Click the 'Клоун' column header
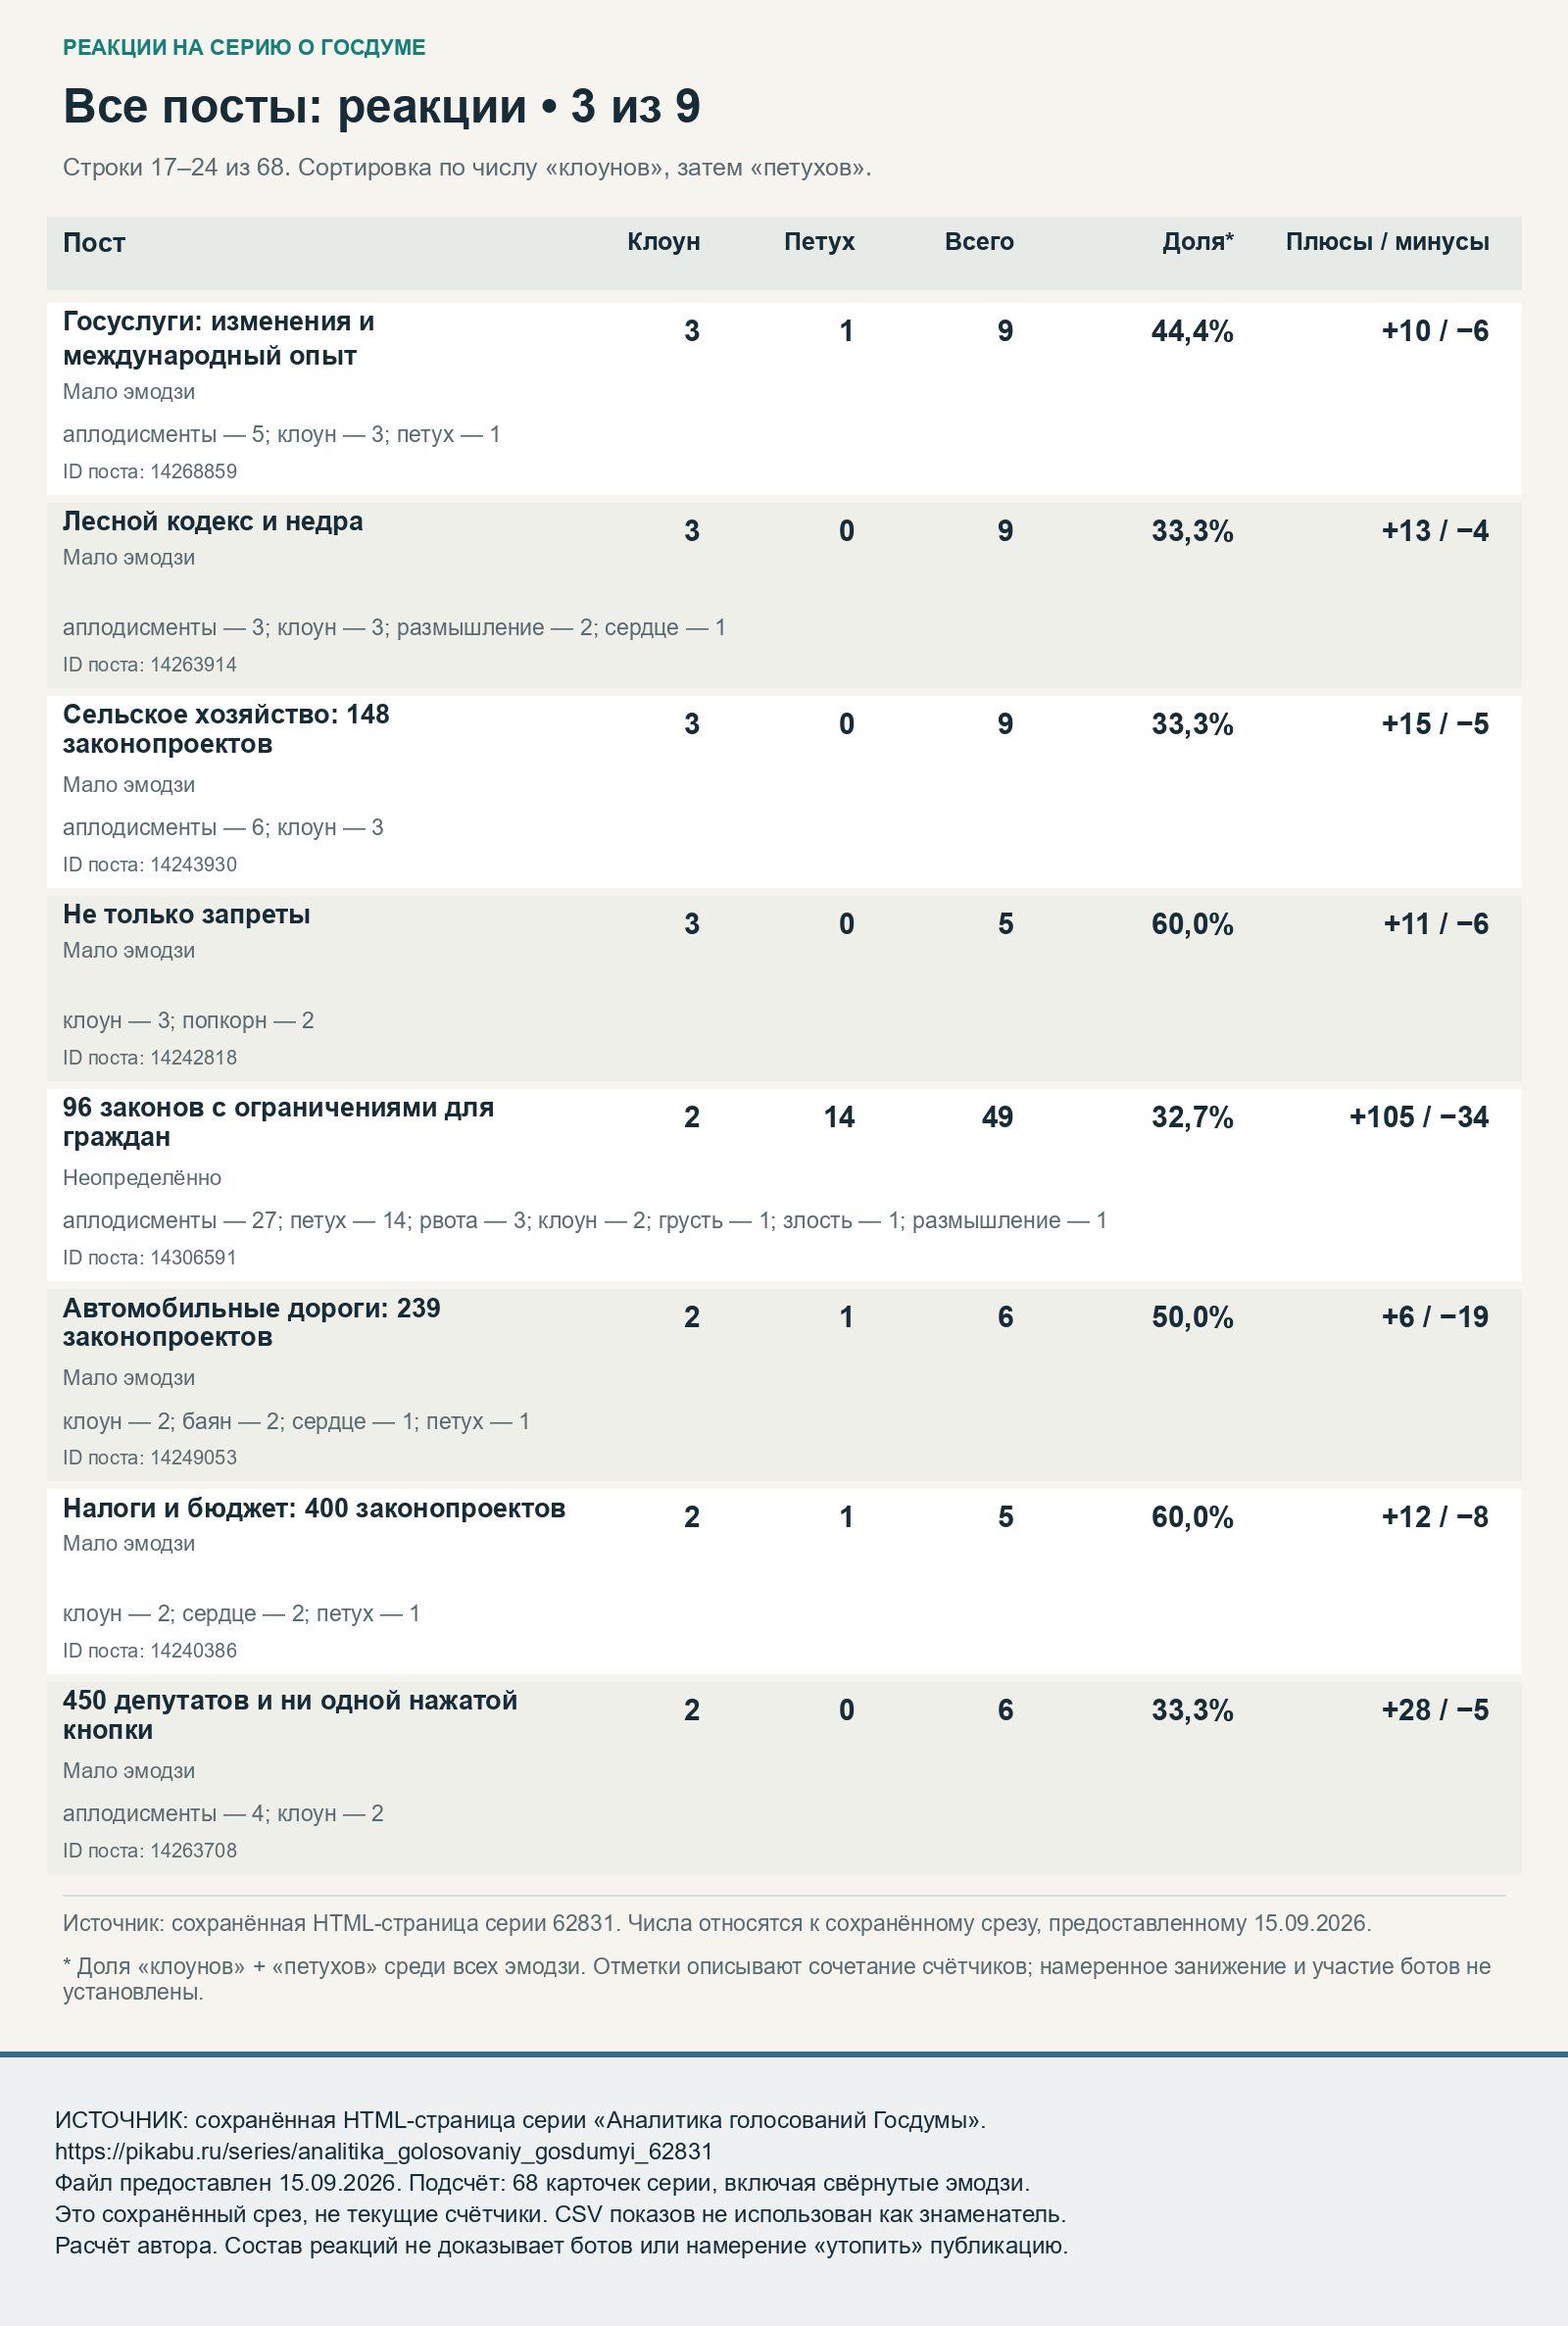 663,242
